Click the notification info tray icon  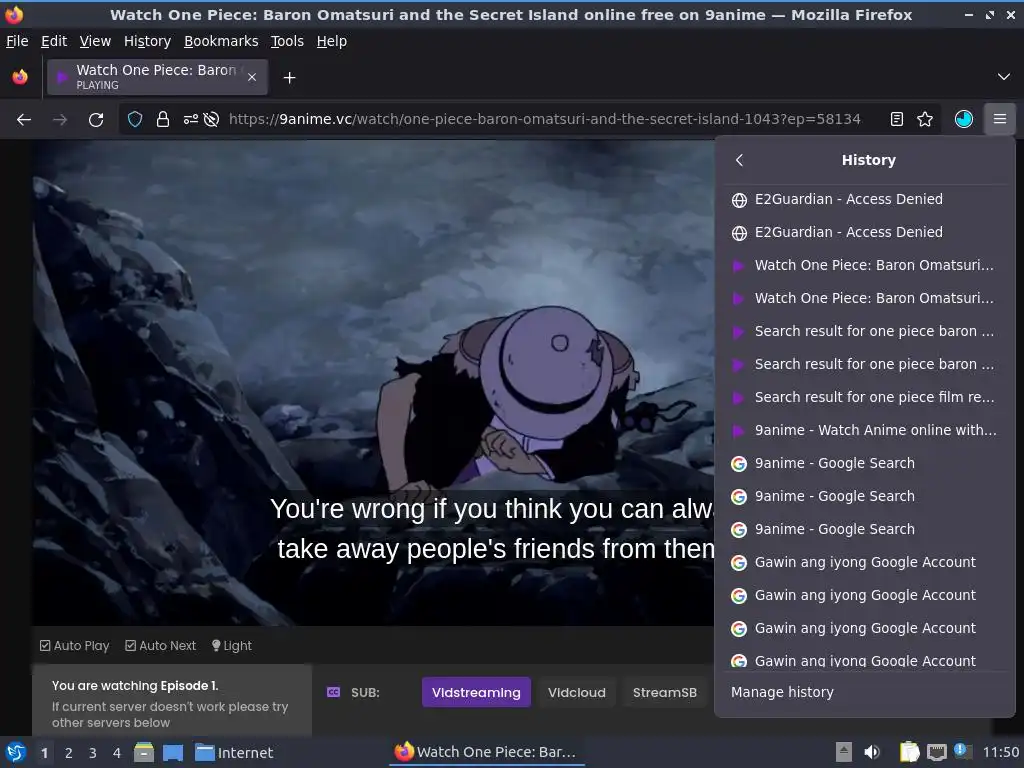[961, 750]
